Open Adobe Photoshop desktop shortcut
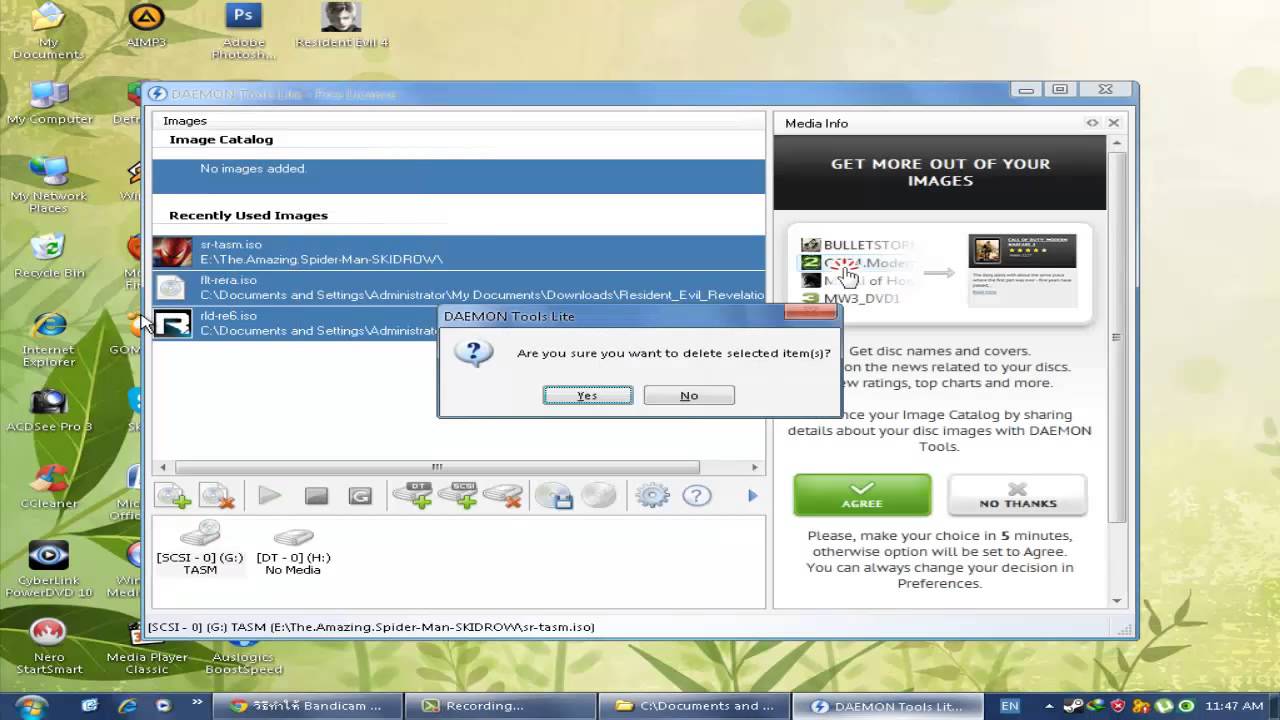Screen dimensions: 1280x720 pyautogui.click(x=243, y=32)
